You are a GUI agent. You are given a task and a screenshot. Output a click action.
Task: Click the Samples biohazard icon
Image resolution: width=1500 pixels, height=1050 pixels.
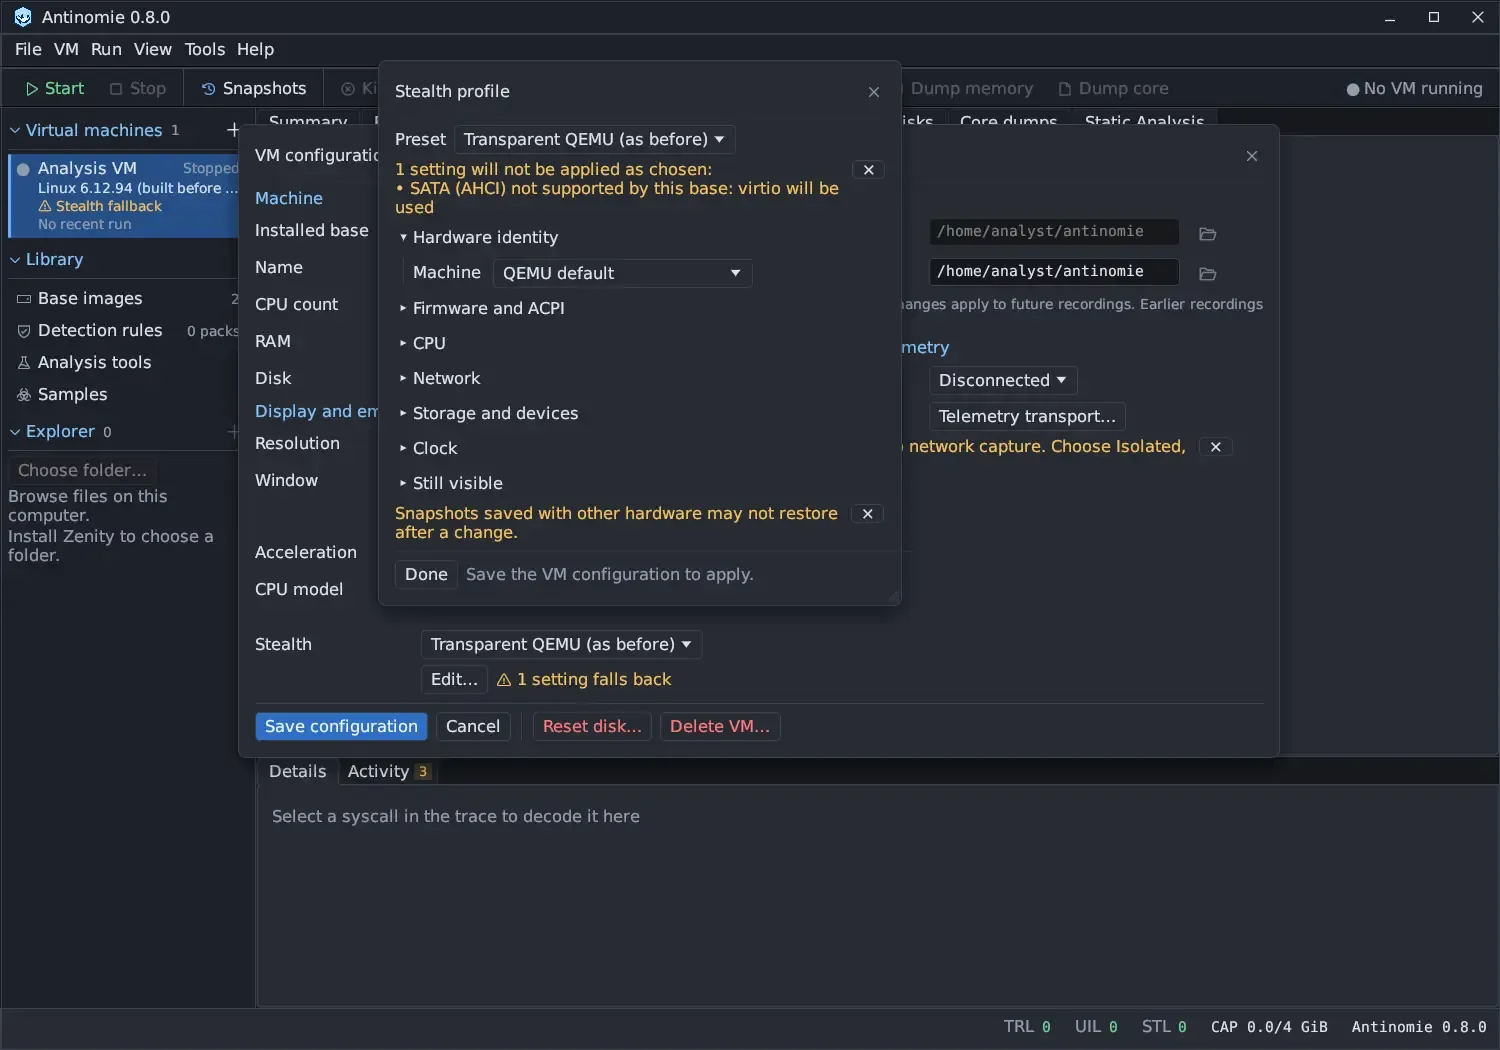(24, 395)
